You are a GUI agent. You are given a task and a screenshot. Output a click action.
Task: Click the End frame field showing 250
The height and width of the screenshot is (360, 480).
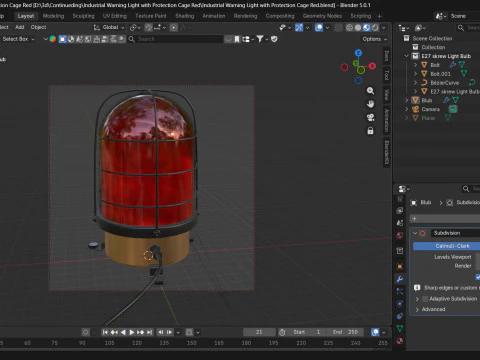(346, 332)
